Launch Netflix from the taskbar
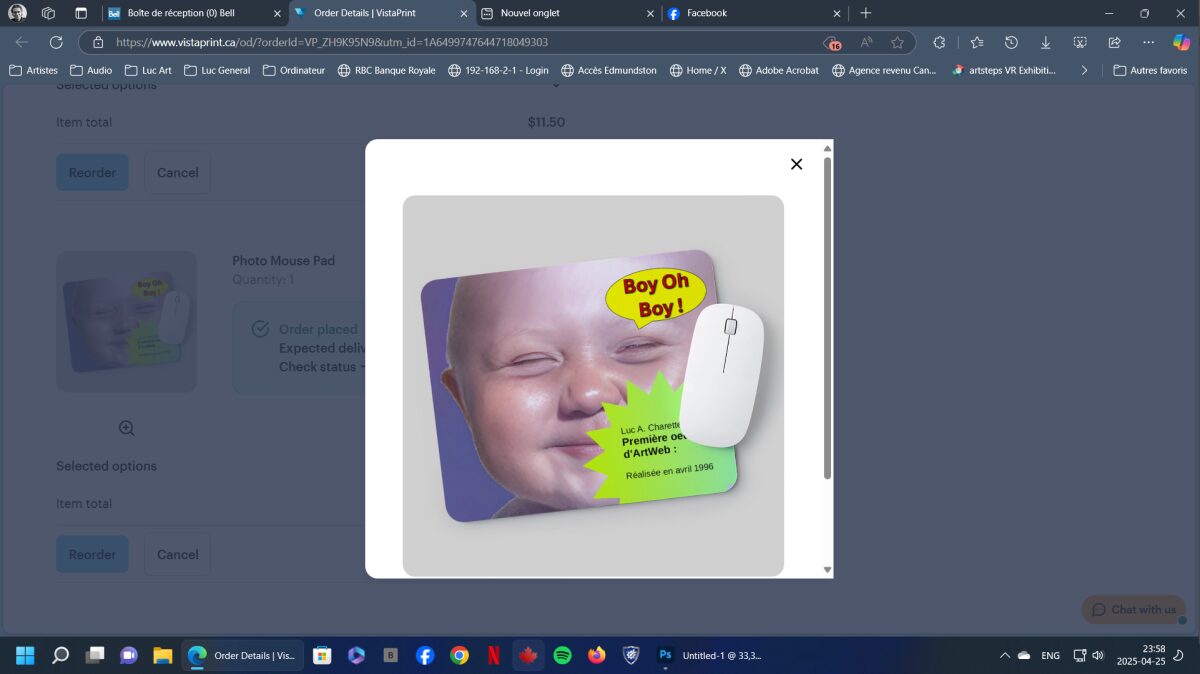 point(494,655)
